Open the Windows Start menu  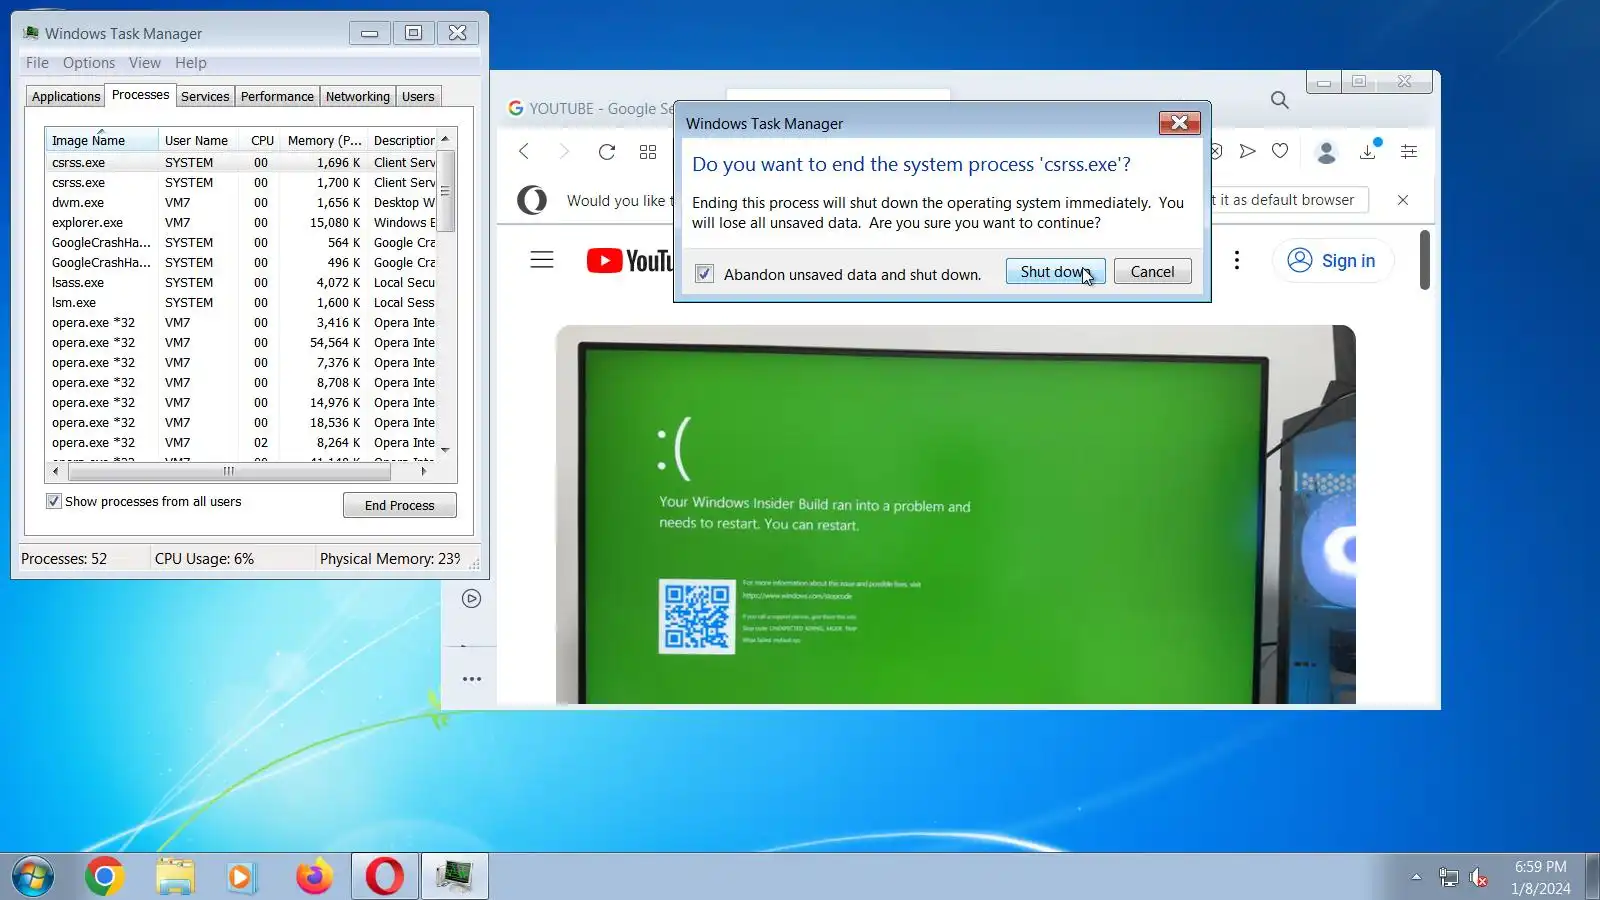tap(33, 877)
